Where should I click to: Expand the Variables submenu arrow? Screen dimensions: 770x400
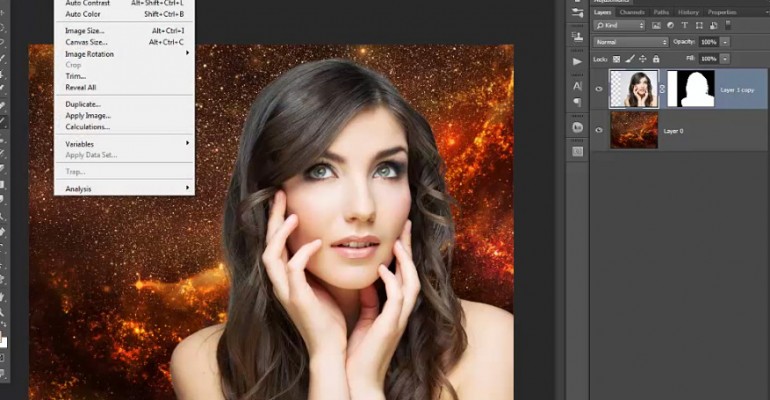coord(187,143)
